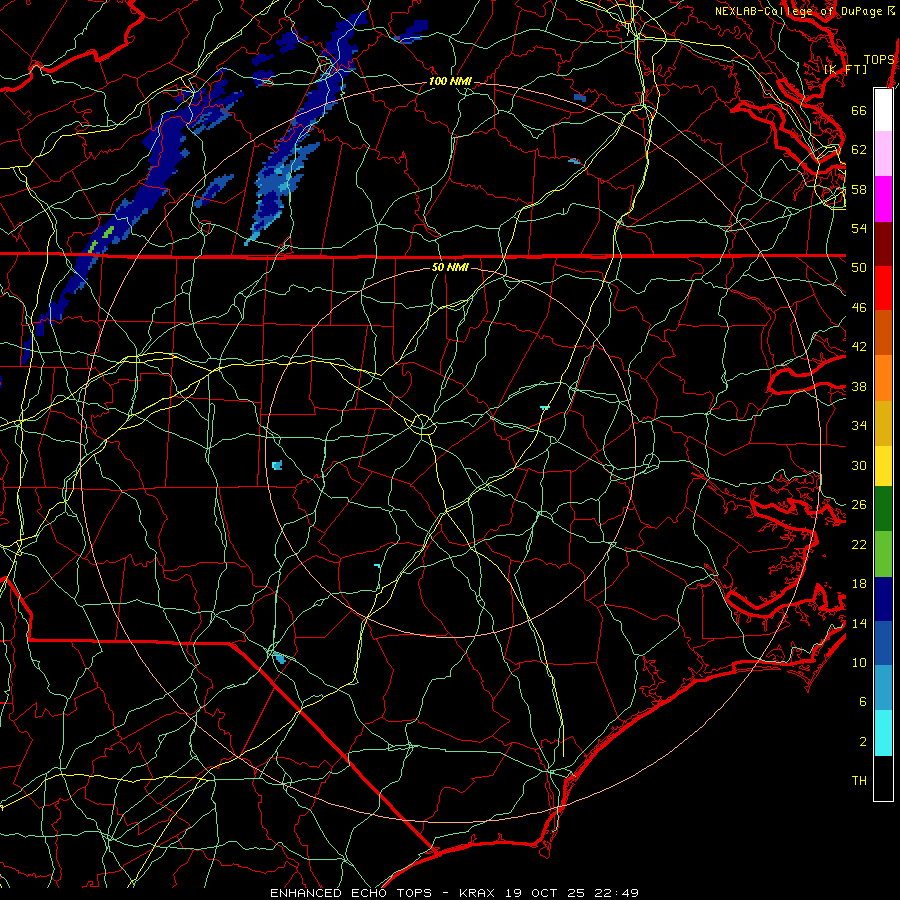900x900 pixels.
Task: Click the legend value "26"
Action: (x=859, y=505)
